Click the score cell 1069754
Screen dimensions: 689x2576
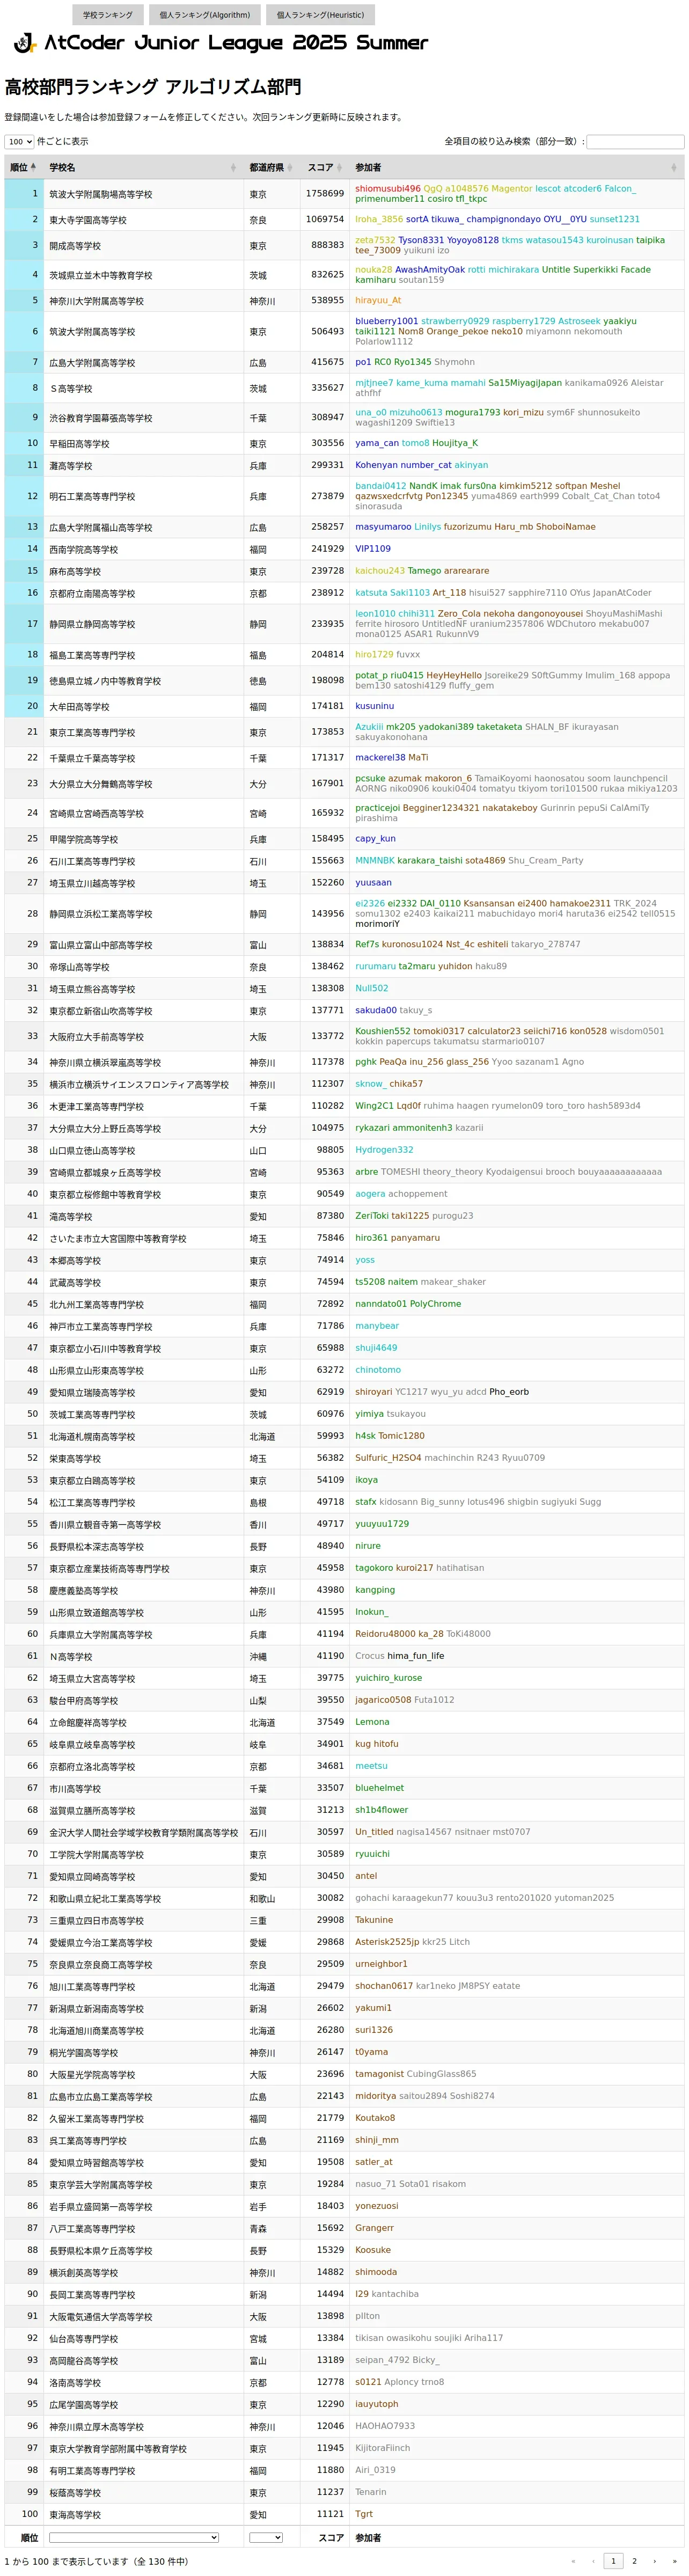pyautogui.click(x=324, y=220)
